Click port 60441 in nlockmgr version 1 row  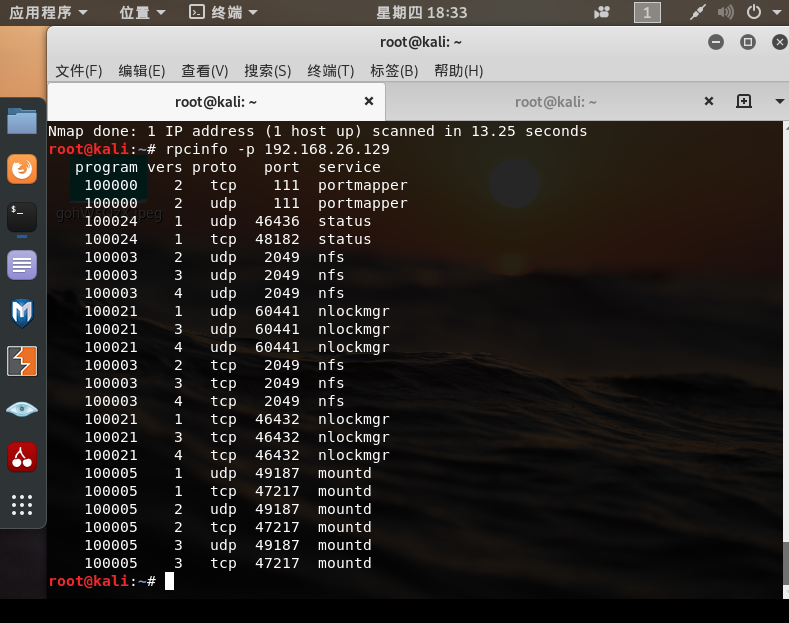(277, 311)
